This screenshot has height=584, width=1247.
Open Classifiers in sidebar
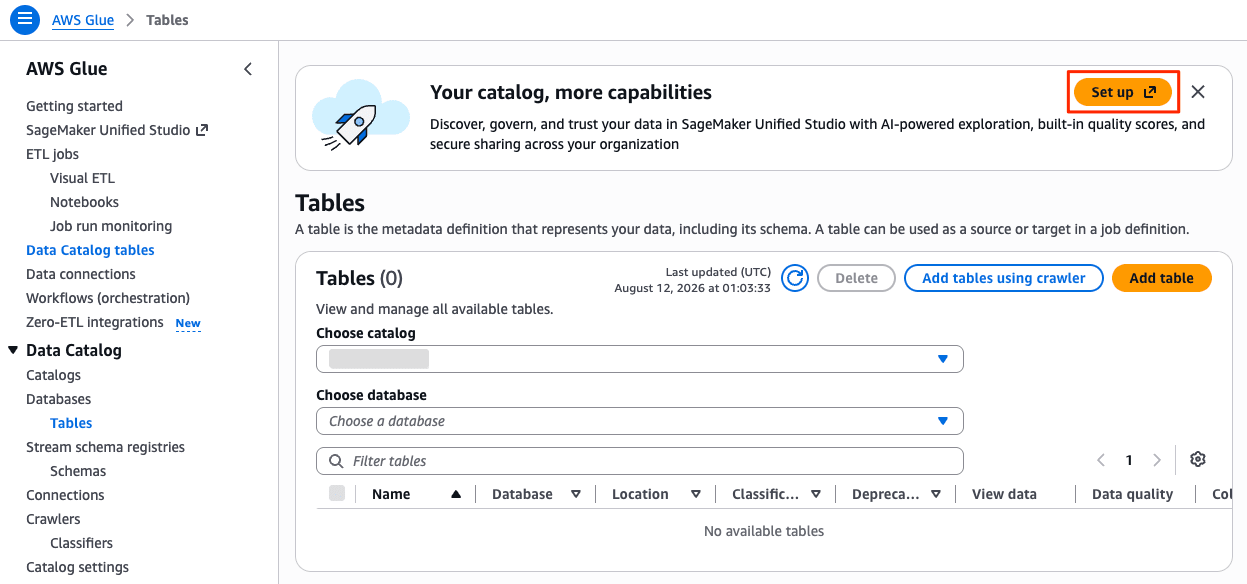81,543
